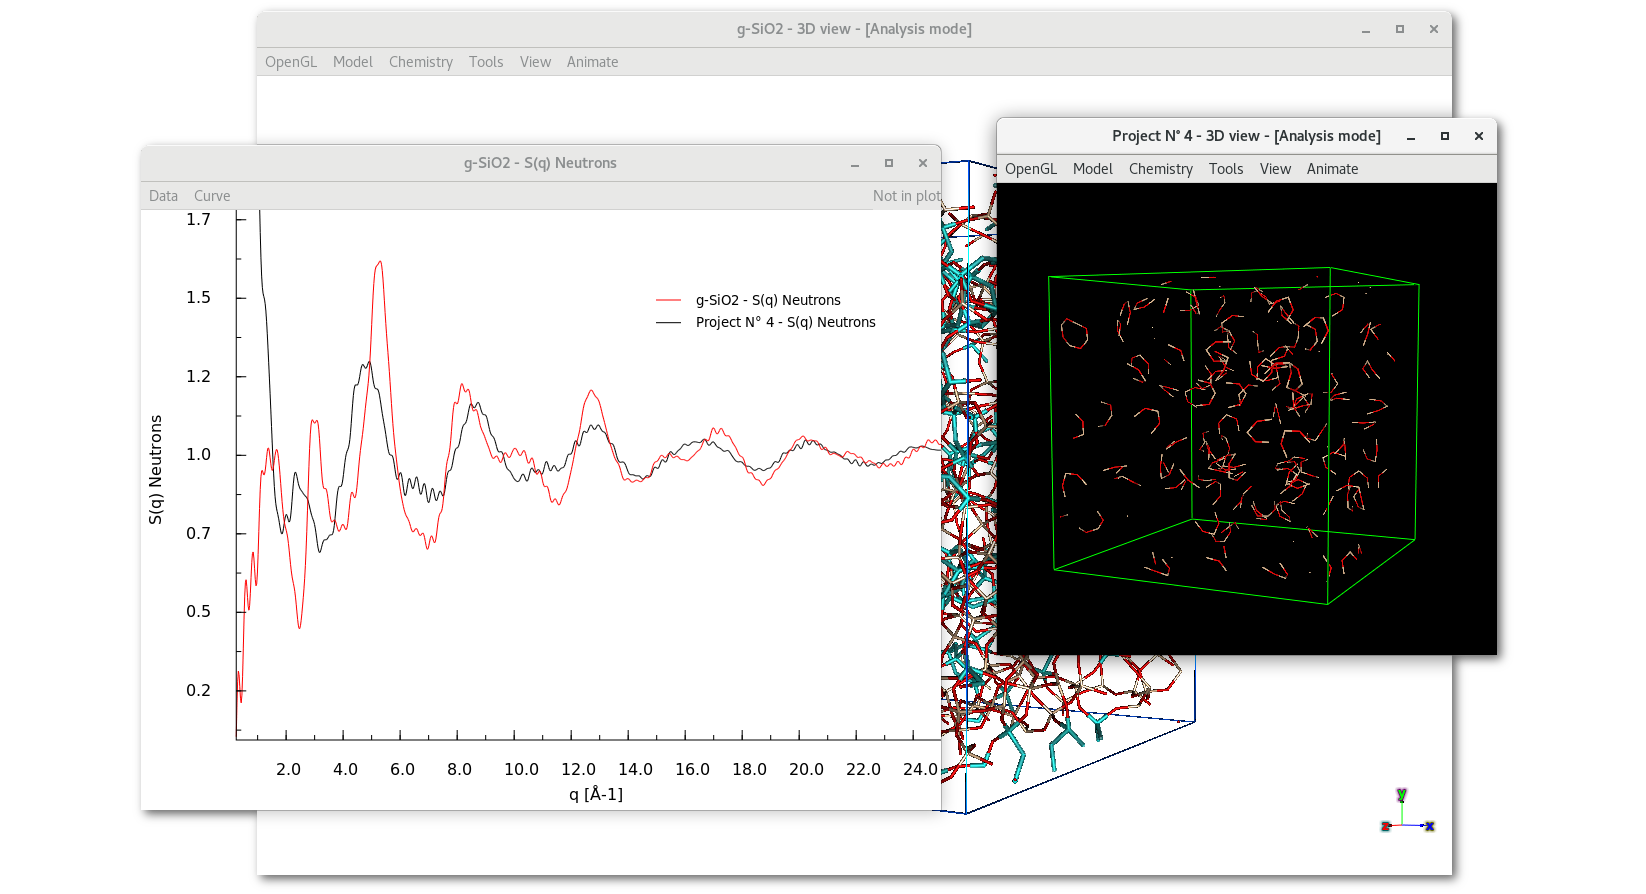The height and width of the screenshot is (894, 1646).
Task: Open Data menu in S(q) Neutrons plot
Action: coord(163,196)
